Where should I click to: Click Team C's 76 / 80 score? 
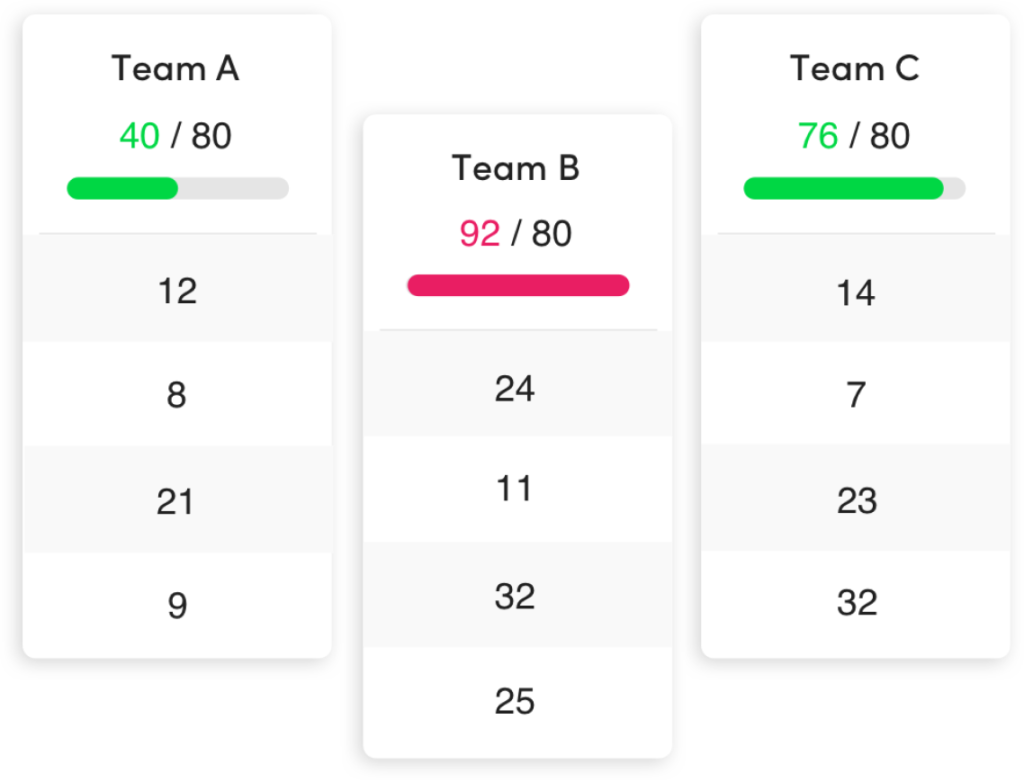(x=855, y=135)
